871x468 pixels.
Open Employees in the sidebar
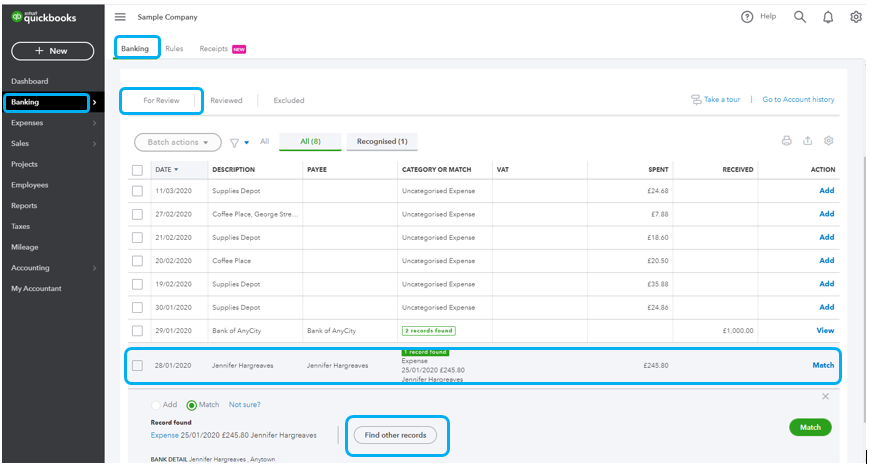pyautogui.click(x=29, y=185)
